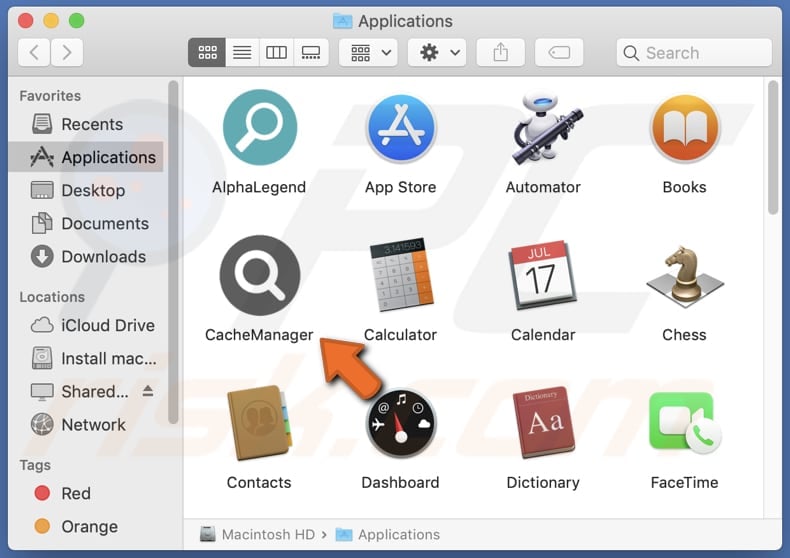Click the AlphaLegend name label

tap(259, 187)
